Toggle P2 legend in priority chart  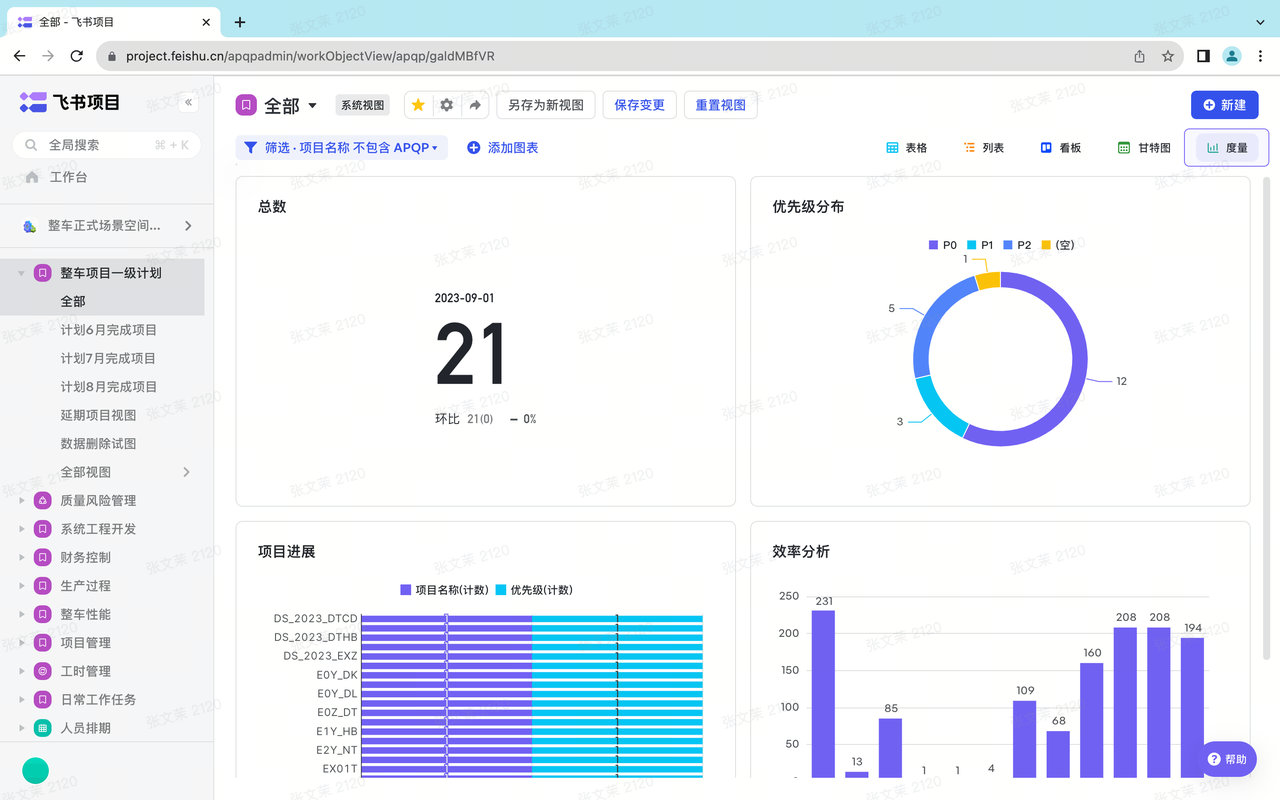tap(1017, 245)
